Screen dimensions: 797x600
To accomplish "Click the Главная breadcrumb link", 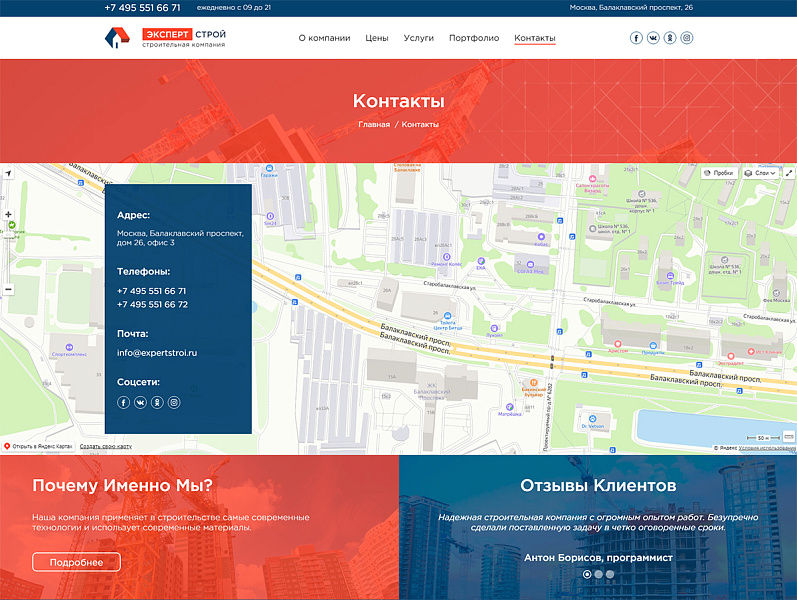I will point(374,124).
